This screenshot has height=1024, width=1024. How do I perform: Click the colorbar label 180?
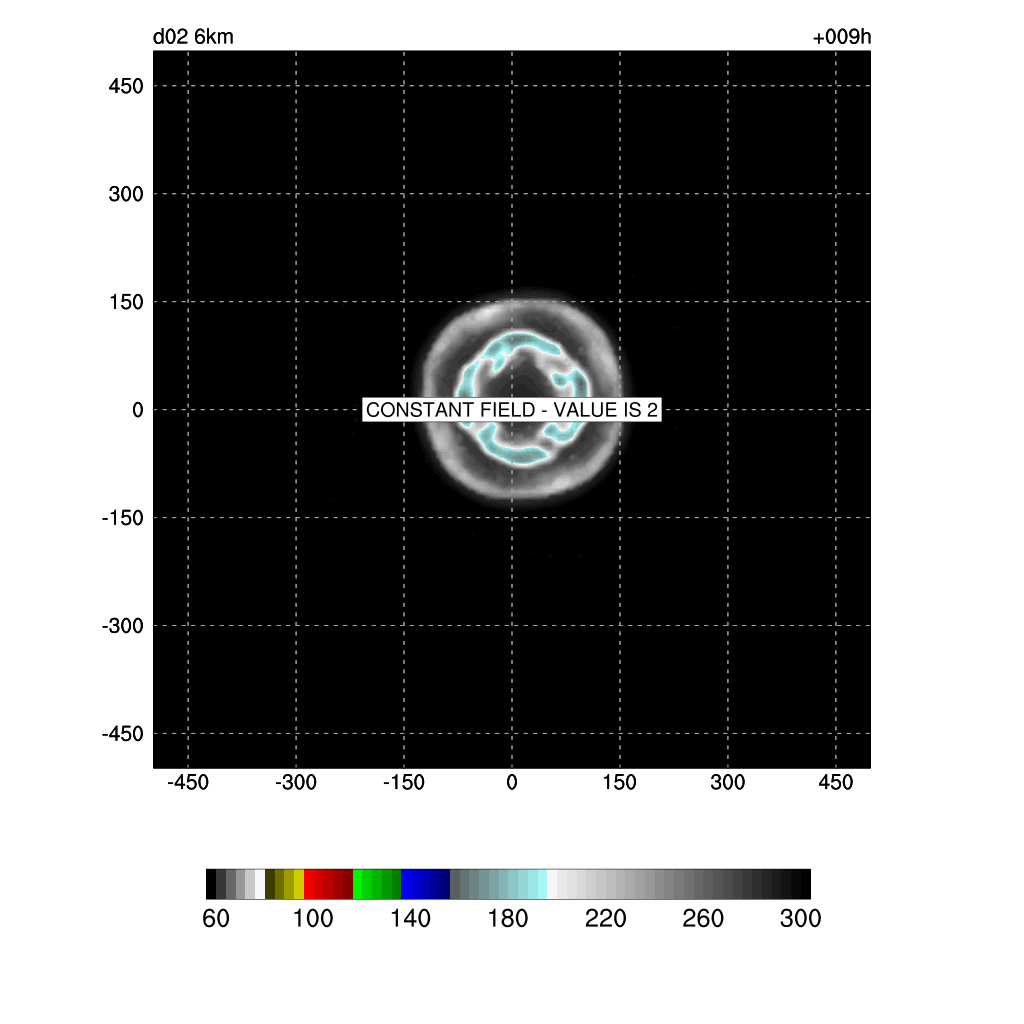[x=507, y=918]
